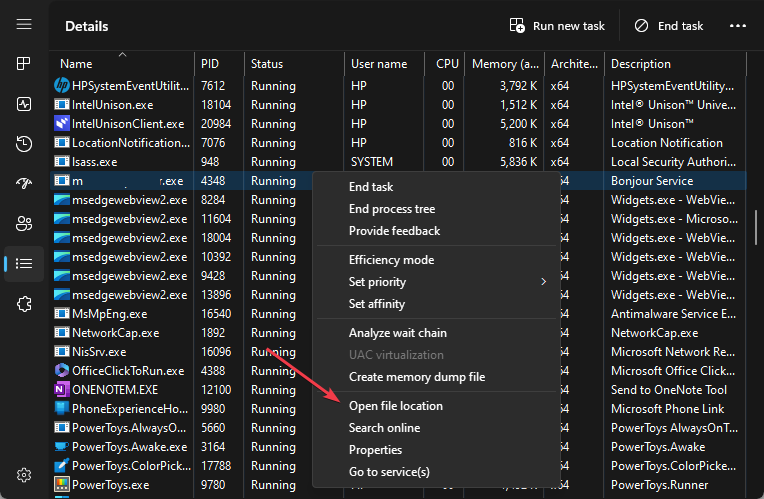Click the lsass.exe process icon

61,161
